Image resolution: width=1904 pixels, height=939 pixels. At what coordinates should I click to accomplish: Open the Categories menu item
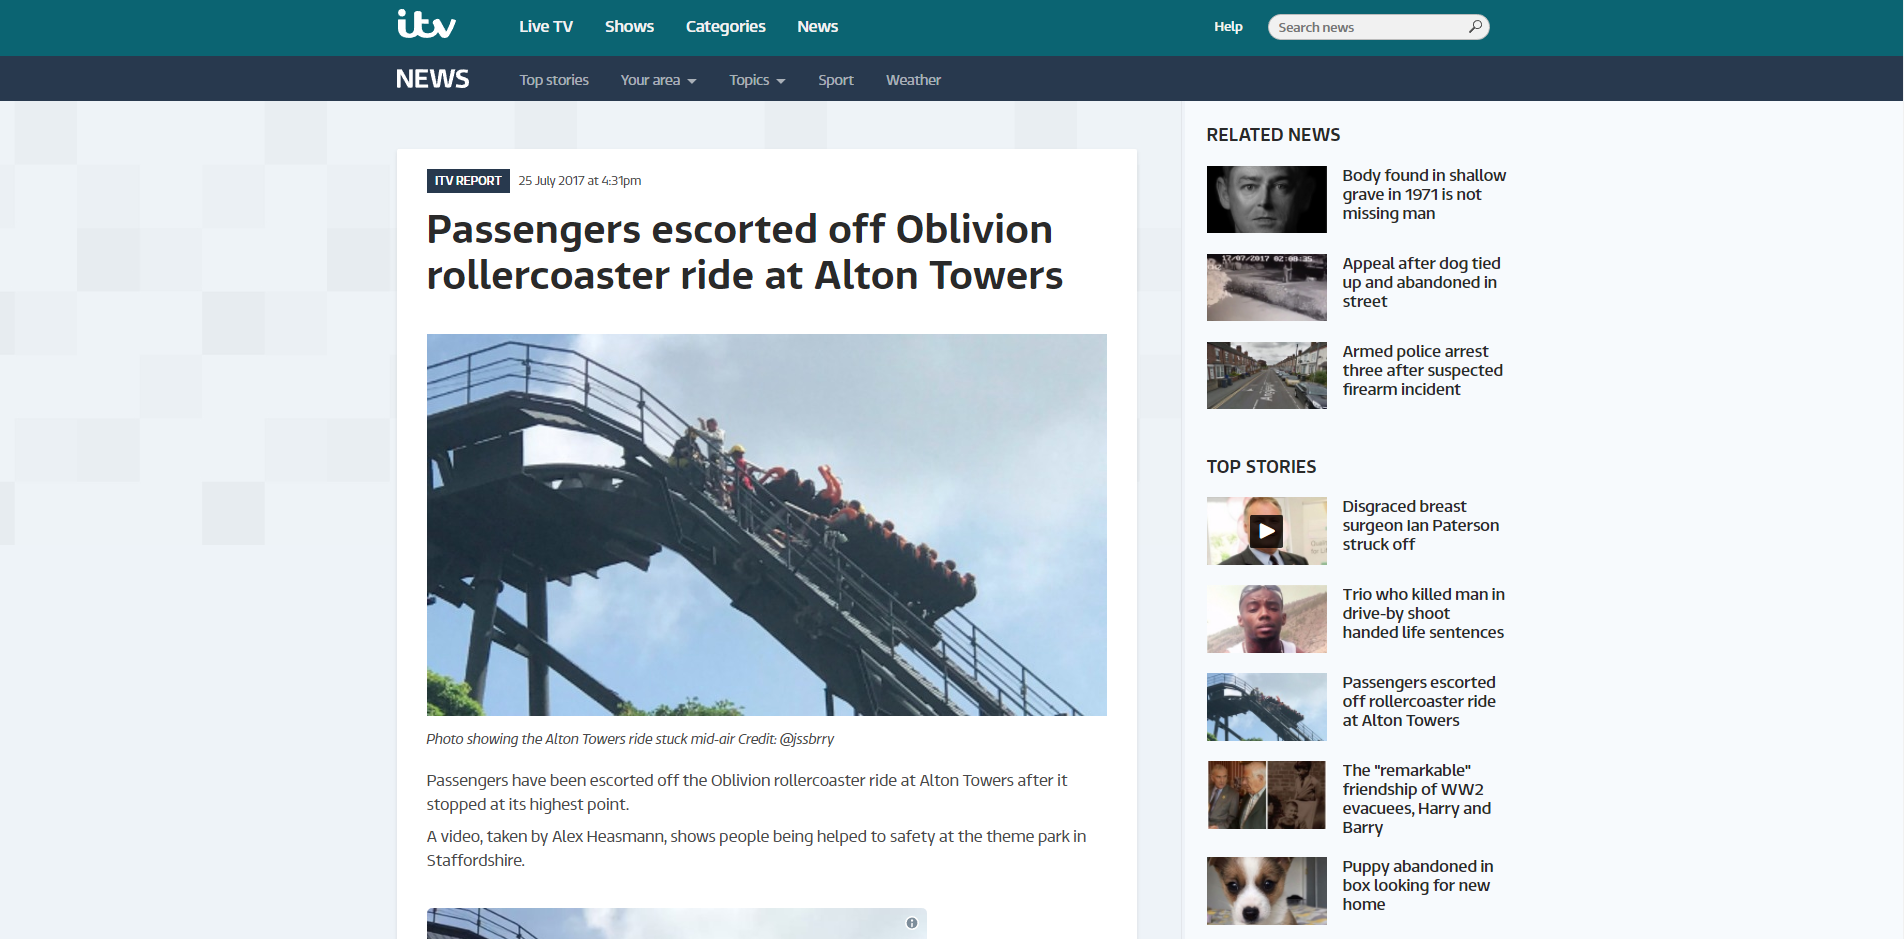pyautogui.click(x=725, y=27)
